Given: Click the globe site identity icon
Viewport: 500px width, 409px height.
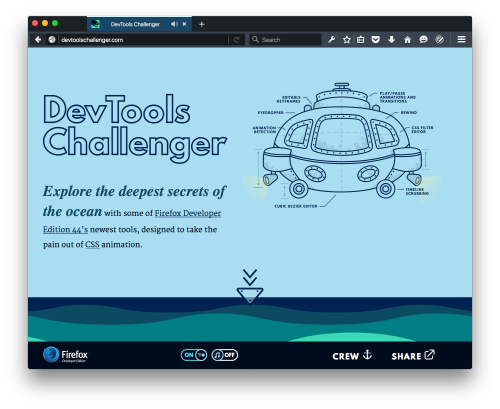Looking at the screenshot, I should 52,40.
